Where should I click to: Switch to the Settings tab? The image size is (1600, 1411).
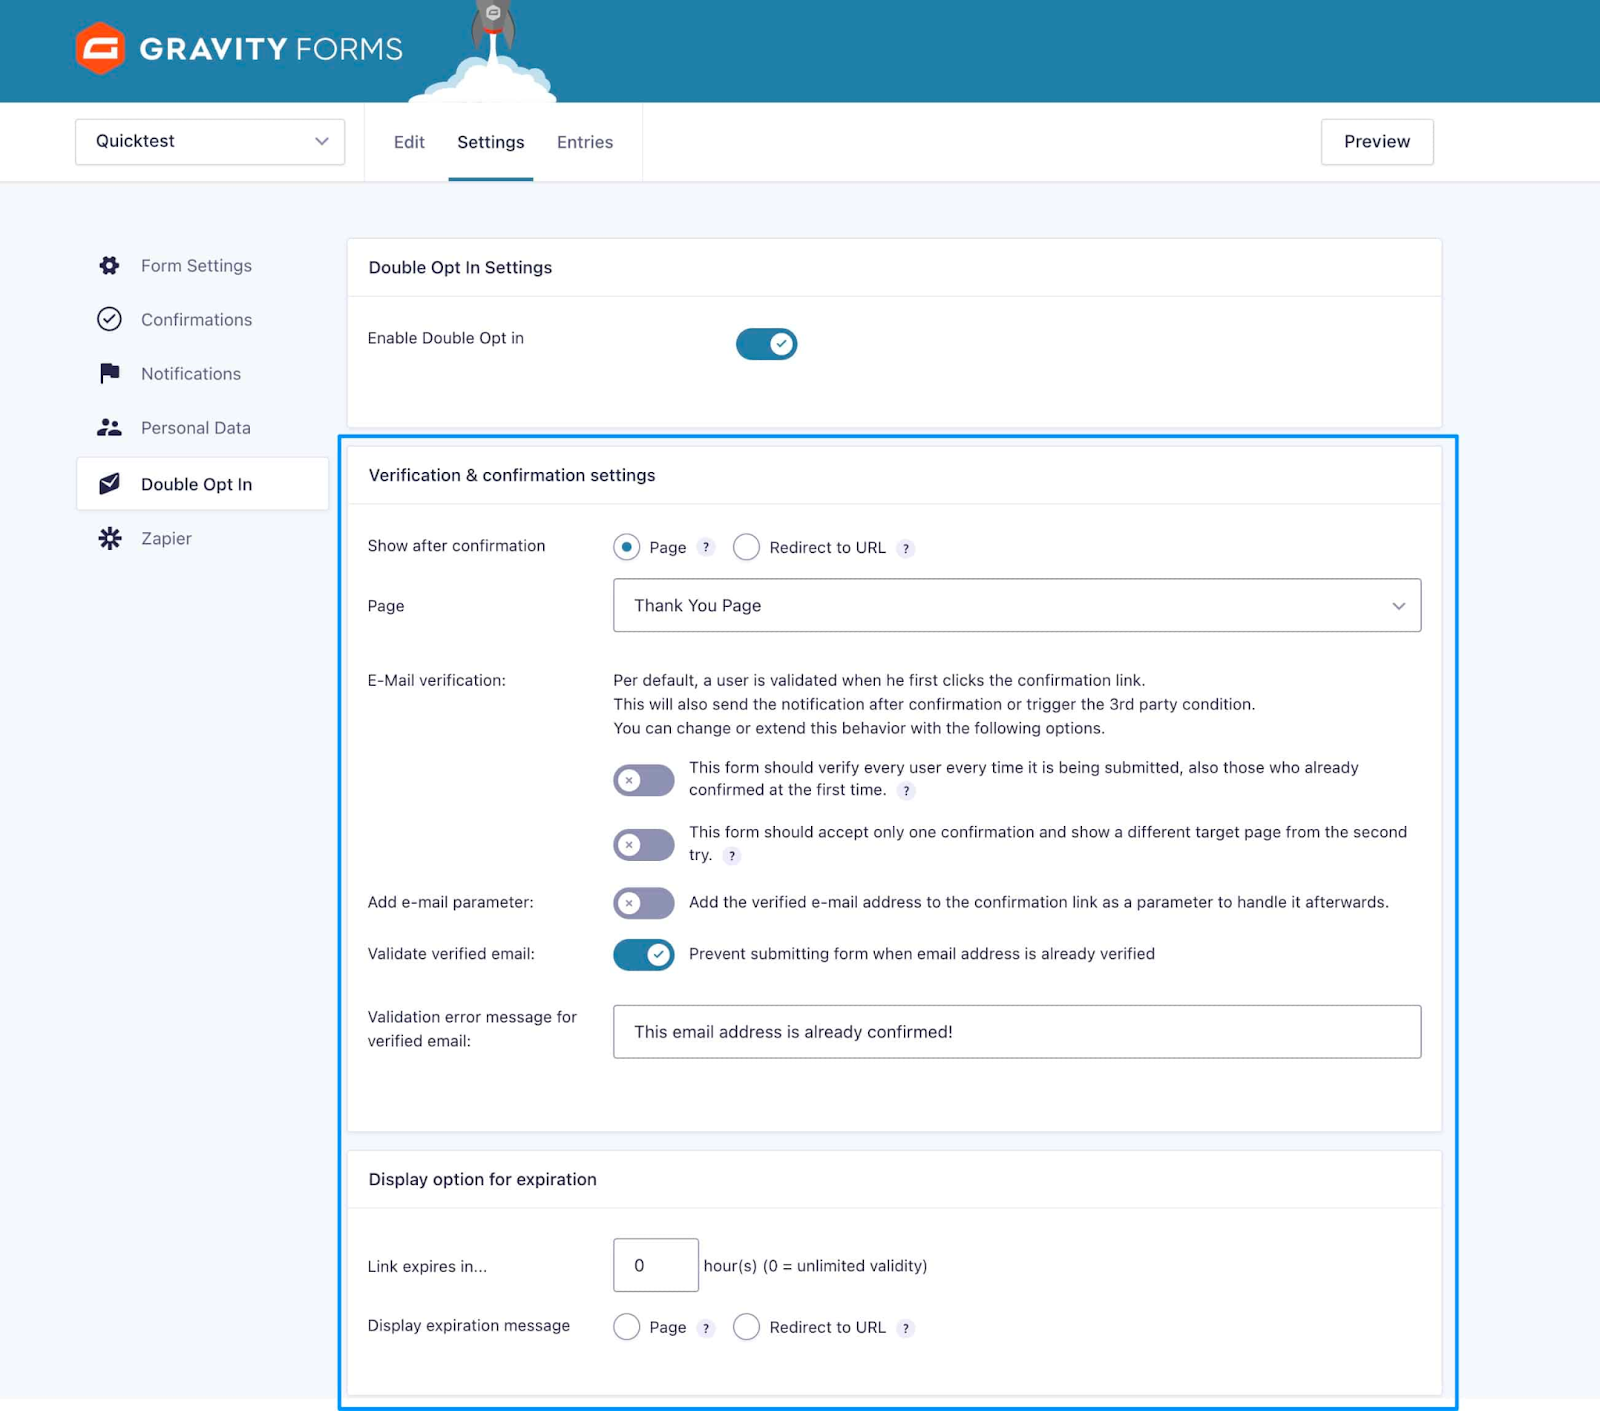pos(490,142)
